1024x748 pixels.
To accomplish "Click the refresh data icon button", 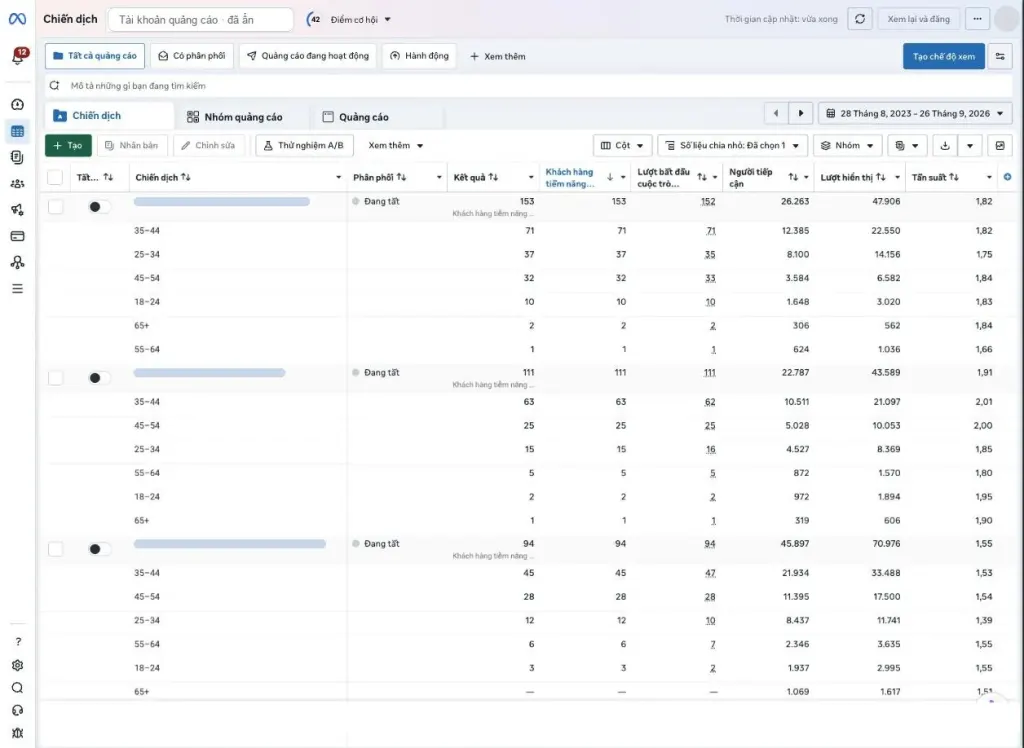I will pyautogui.click(x=860, y=19).
